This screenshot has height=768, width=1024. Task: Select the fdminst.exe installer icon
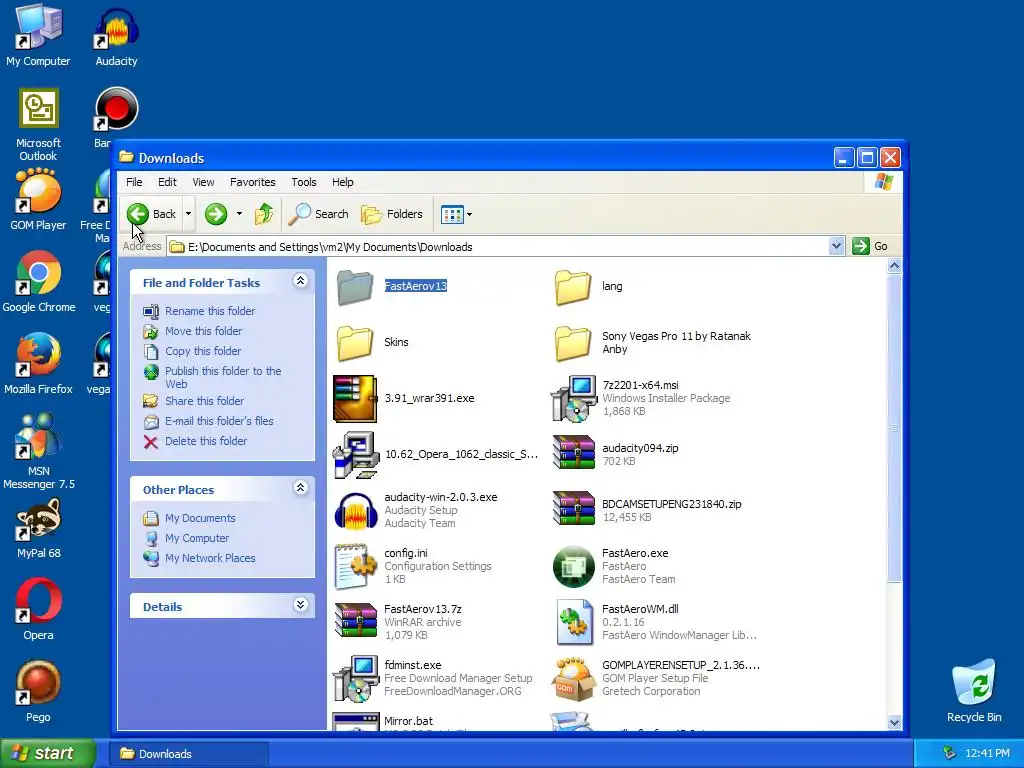click(x=355, y=679)
